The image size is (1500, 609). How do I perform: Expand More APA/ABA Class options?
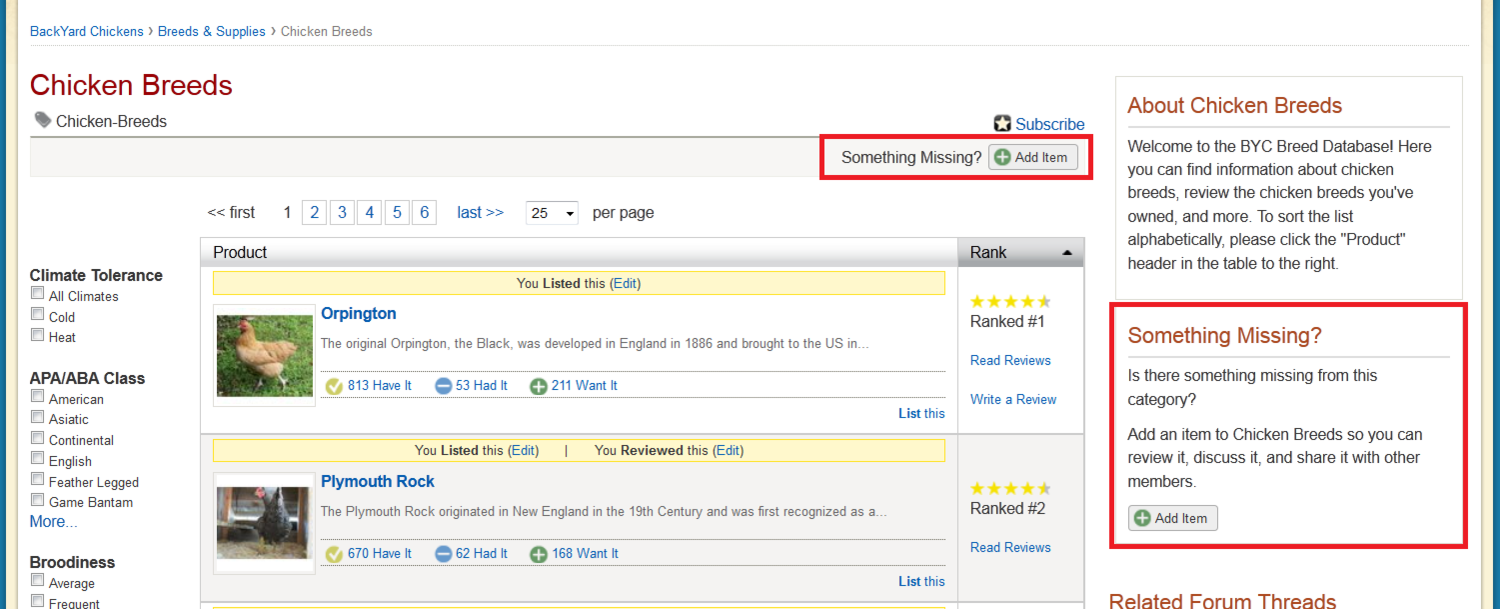53,522
